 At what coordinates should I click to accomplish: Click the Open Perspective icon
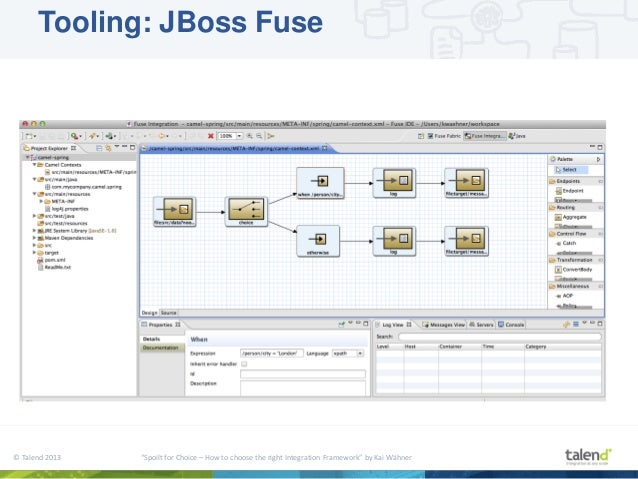421,136
